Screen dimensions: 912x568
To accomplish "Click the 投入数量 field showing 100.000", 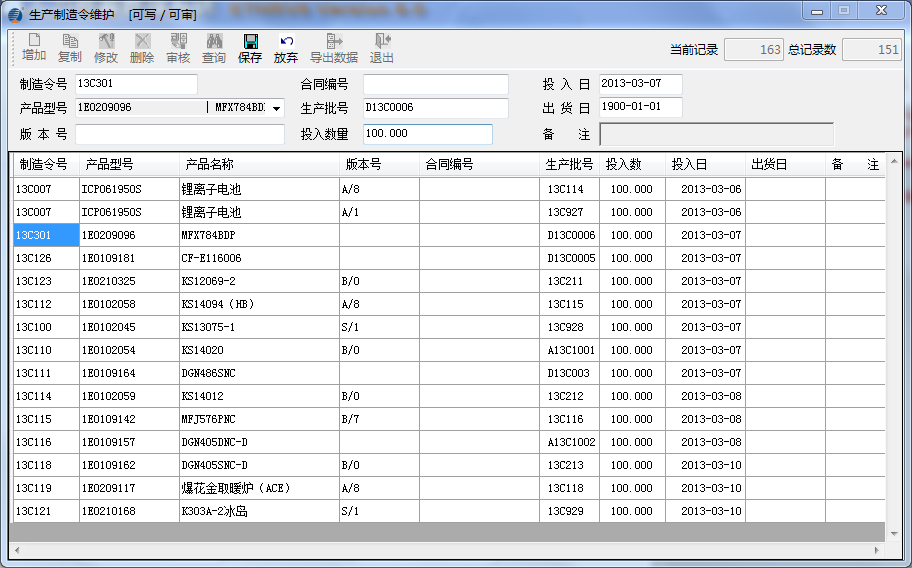I will point(427,134).
